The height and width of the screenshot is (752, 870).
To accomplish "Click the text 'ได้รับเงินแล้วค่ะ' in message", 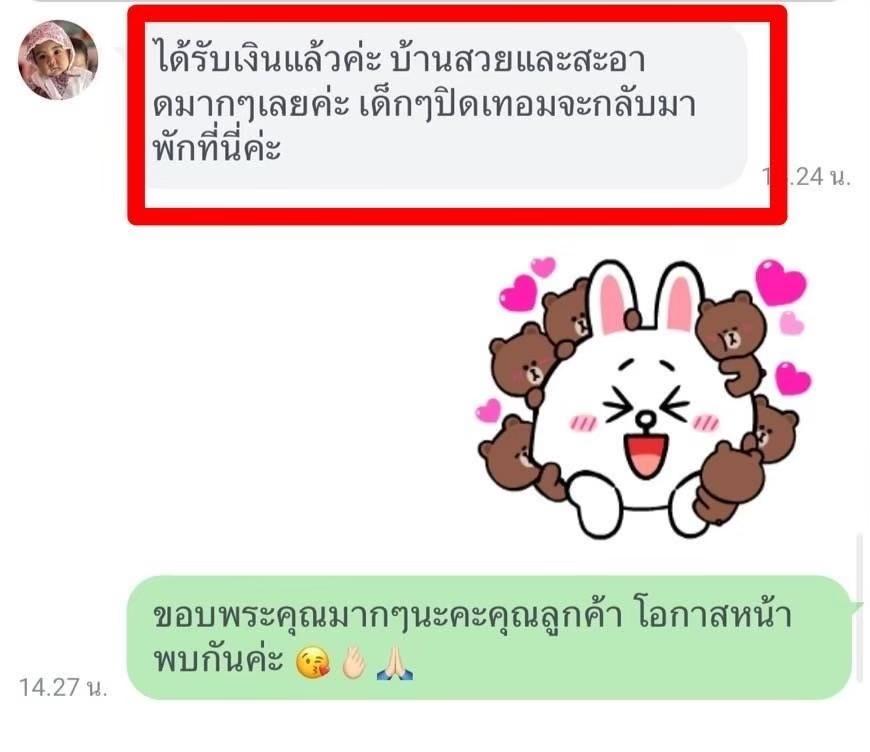I will [x=267, y=60].
